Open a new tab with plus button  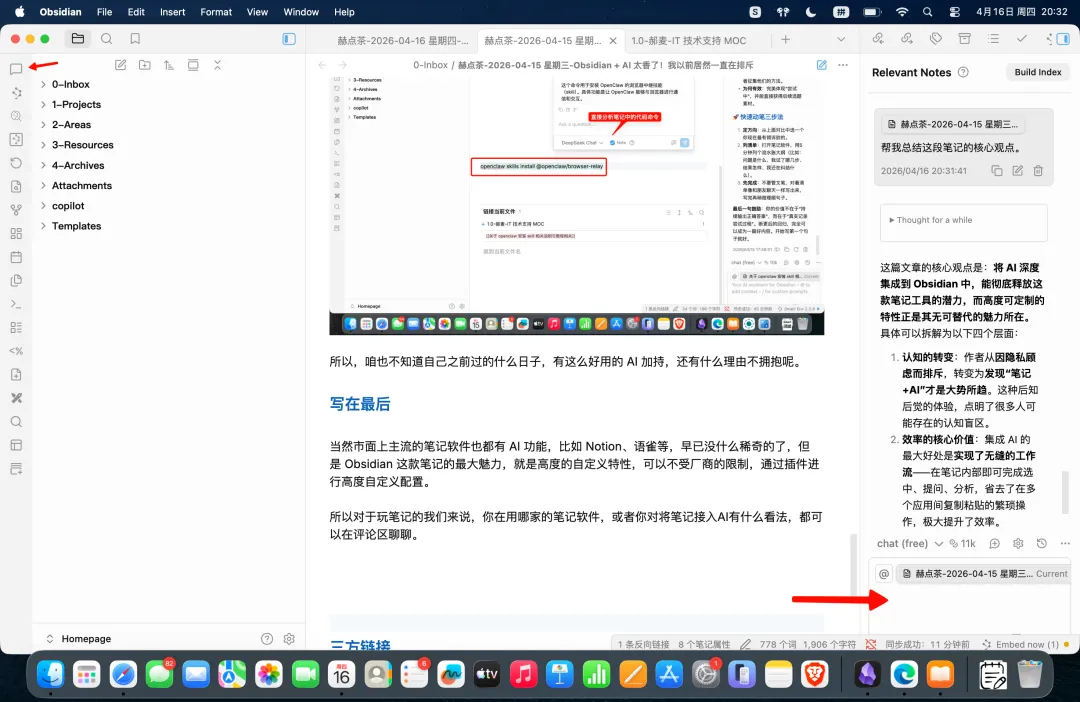point(785,39)
